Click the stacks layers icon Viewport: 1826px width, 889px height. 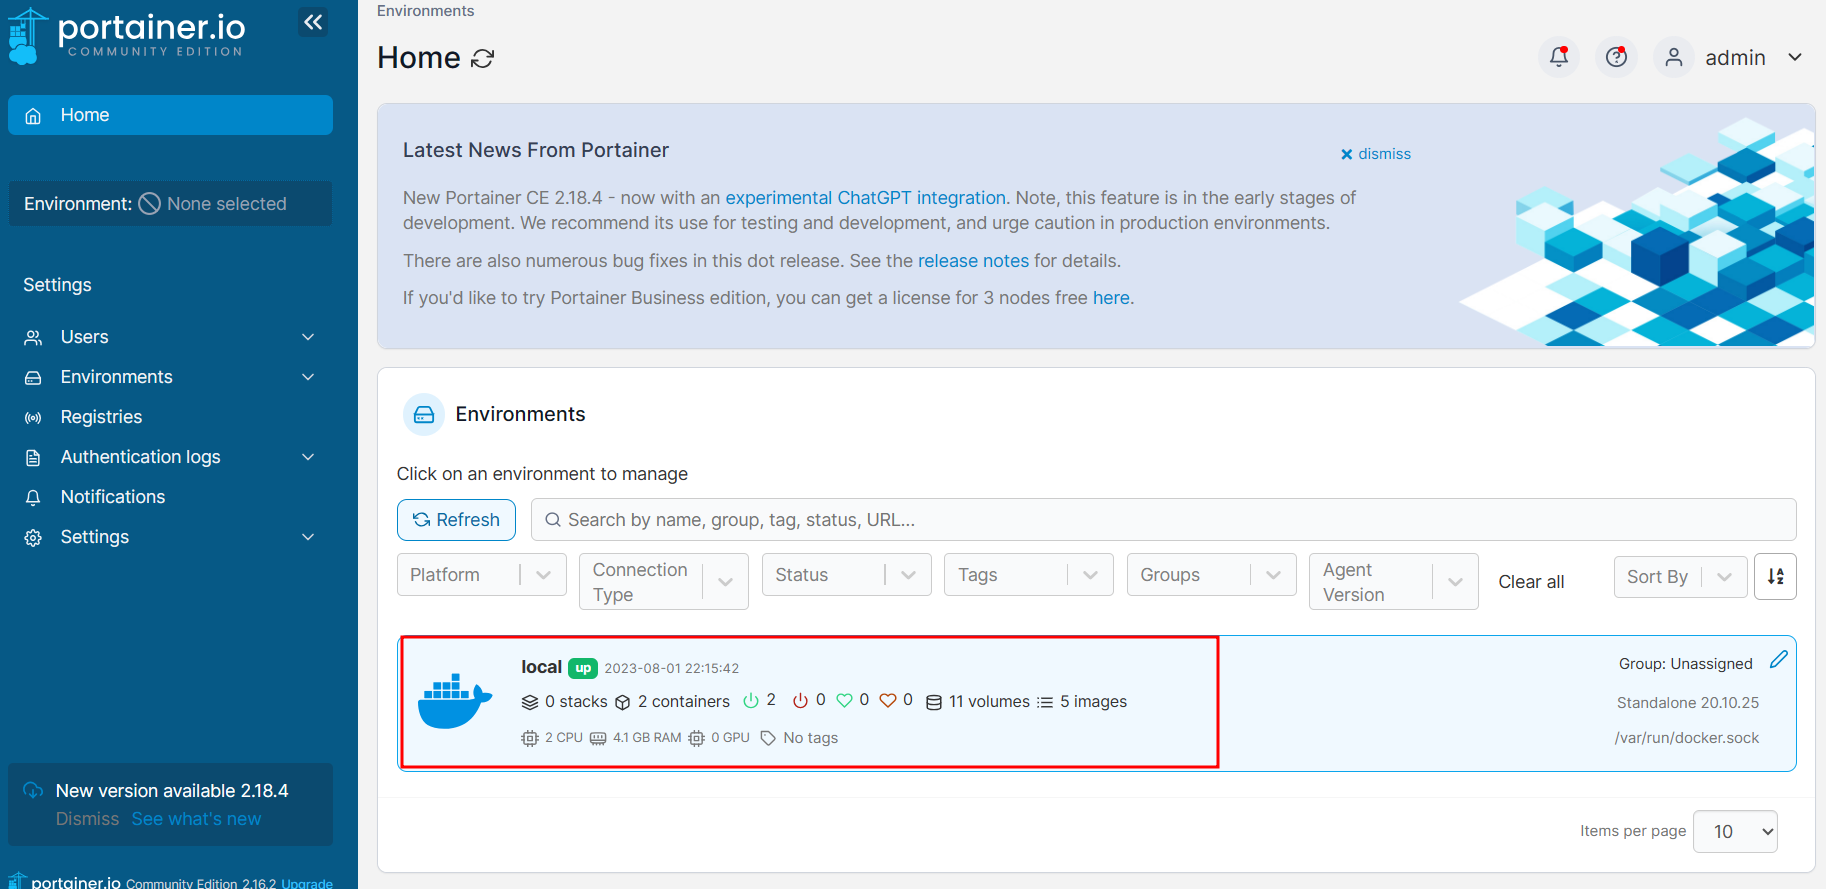(x=530, y=702)
